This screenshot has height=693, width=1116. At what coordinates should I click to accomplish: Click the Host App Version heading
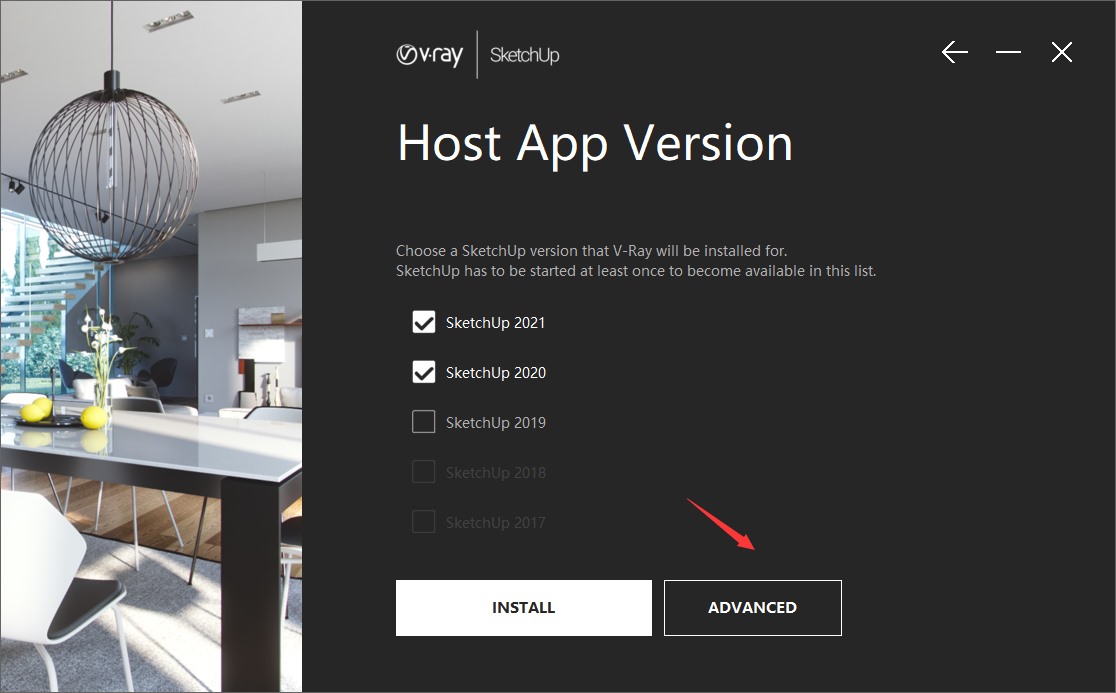pyautogui.click(x=595, y=144)
